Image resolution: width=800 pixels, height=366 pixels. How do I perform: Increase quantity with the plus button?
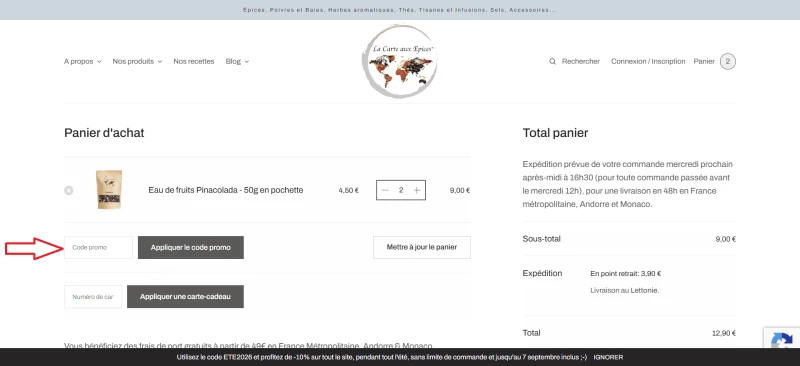417,190
